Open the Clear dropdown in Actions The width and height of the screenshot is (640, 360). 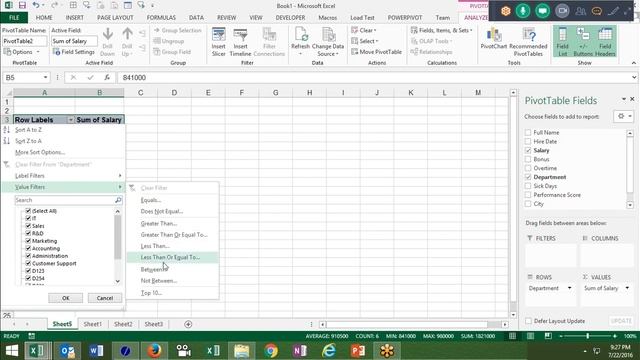click(364, 30)
